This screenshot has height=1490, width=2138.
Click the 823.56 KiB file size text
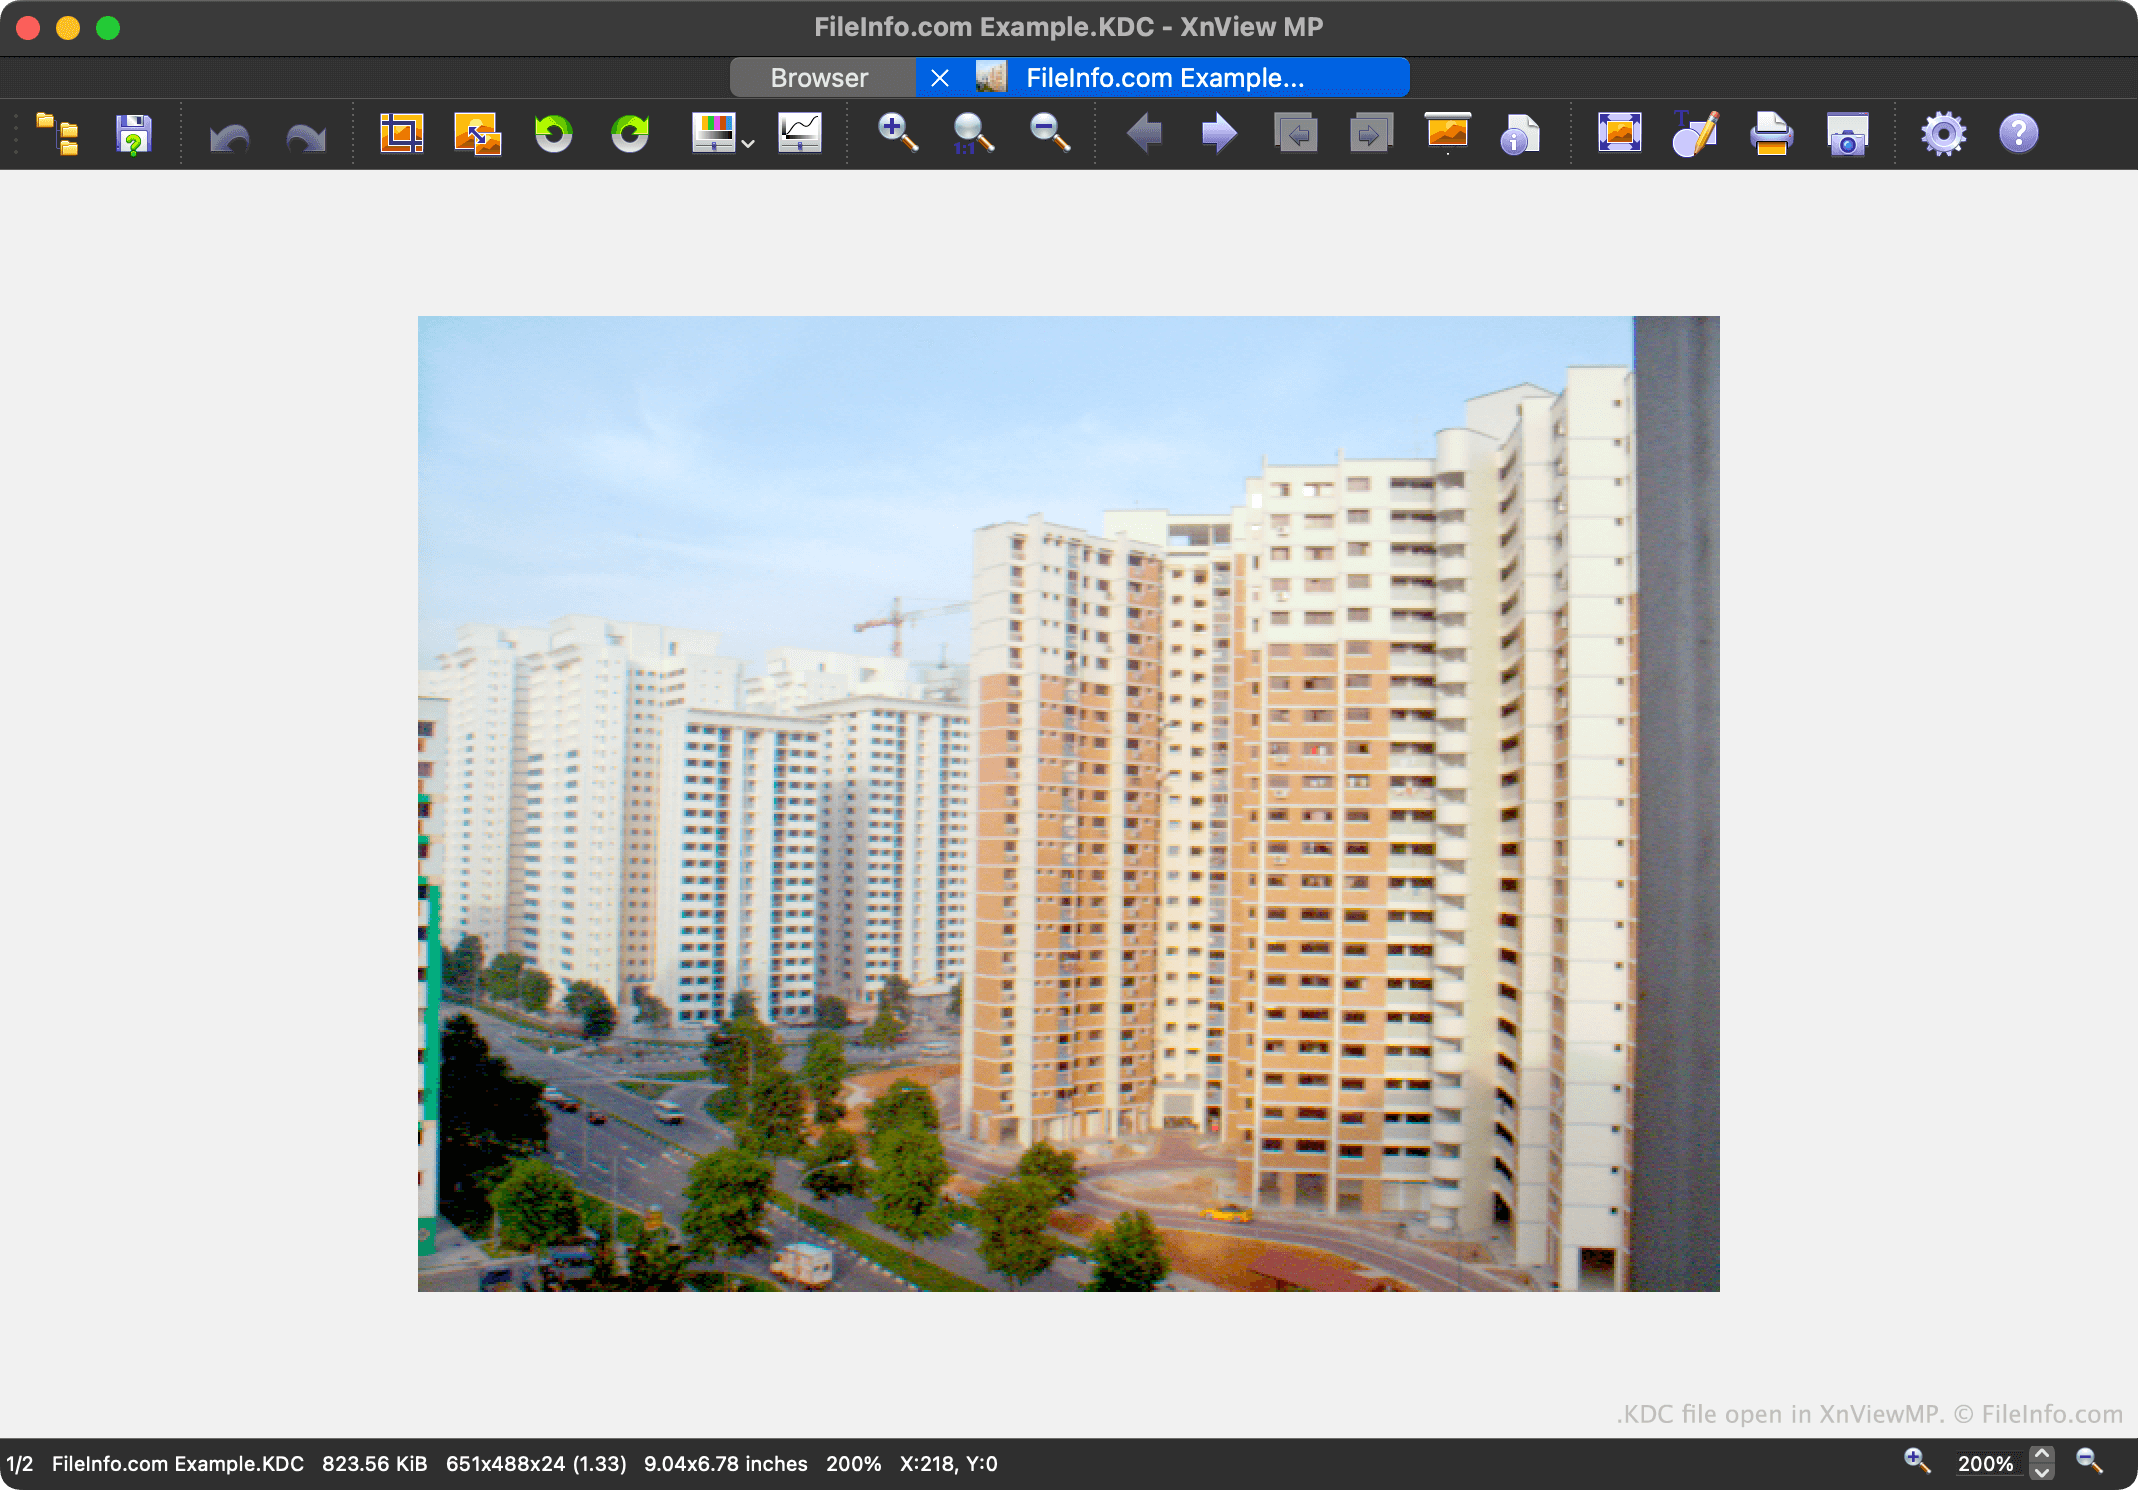coord(374,1464)
